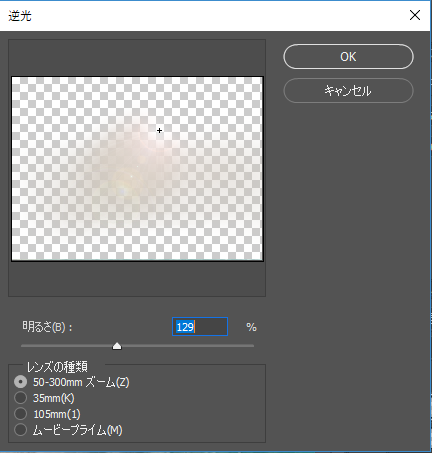Image resolution: width=432 pixels, height=453 pixels.
Task: Select the 50-300mm ズーム radio button
Action: point(21,382)
